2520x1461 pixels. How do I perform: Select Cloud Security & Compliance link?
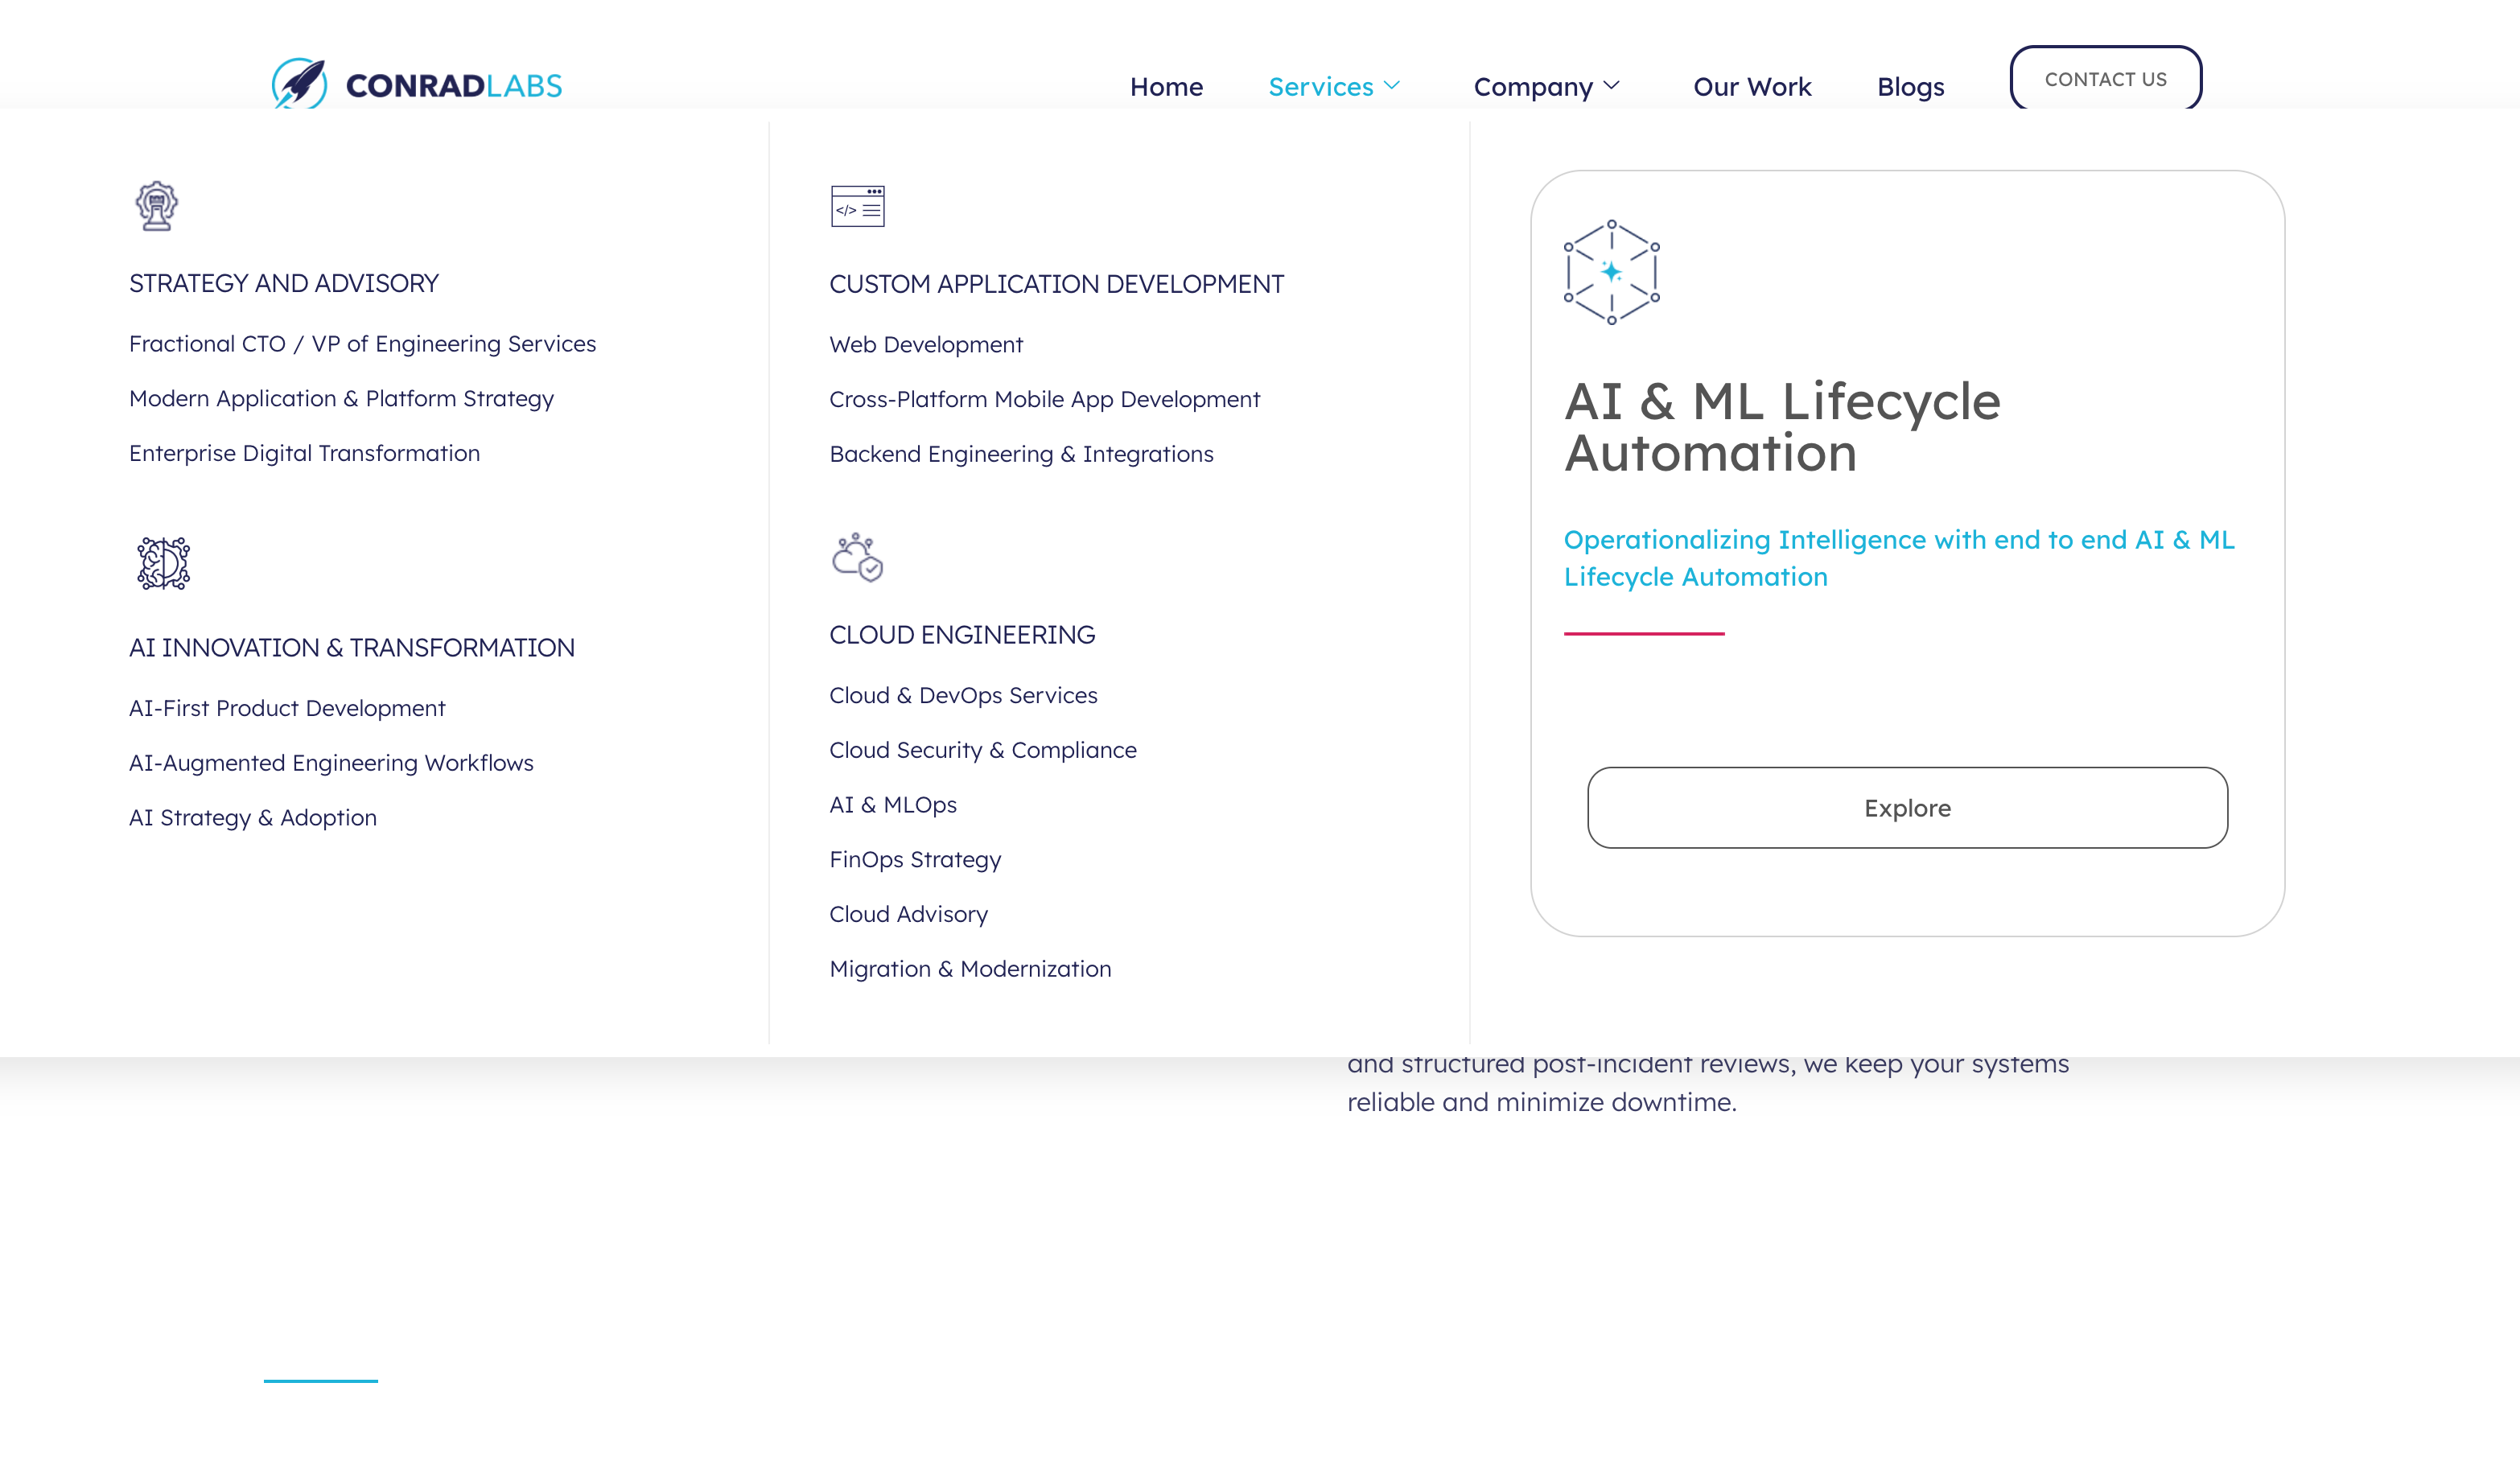click(982, 750)
